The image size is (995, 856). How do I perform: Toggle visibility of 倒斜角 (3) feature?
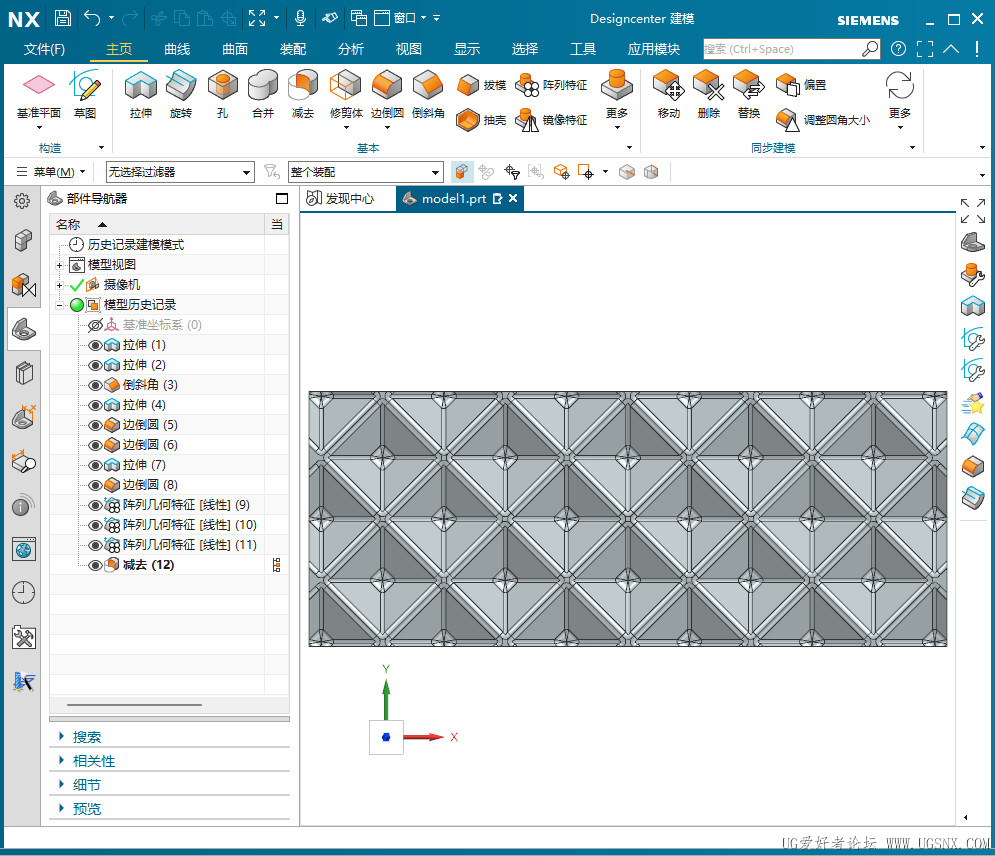click(x=95, y=385)
